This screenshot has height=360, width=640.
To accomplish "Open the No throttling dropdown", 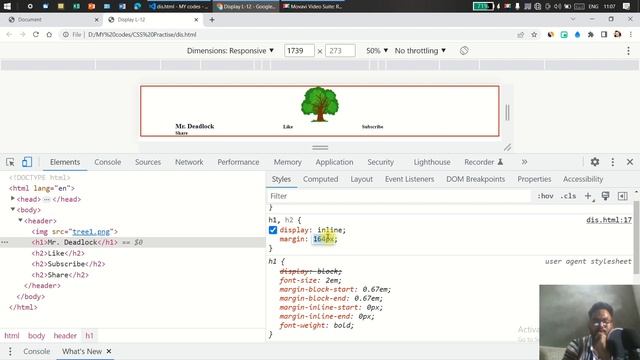I will point(420,51).
